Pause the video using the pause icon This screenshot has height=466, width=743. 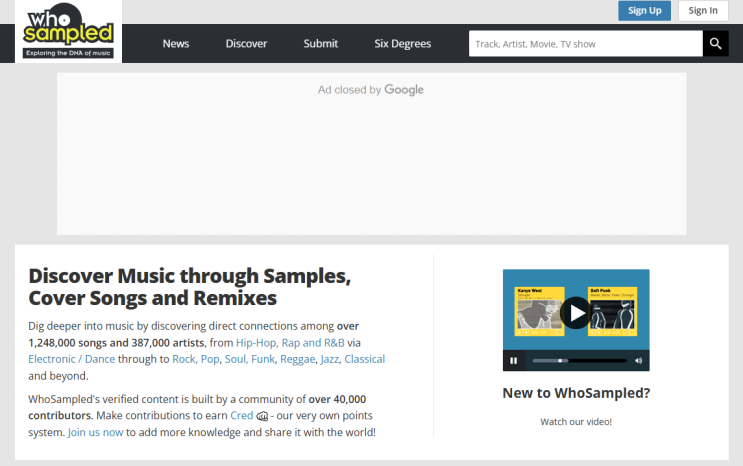point(513,361)
